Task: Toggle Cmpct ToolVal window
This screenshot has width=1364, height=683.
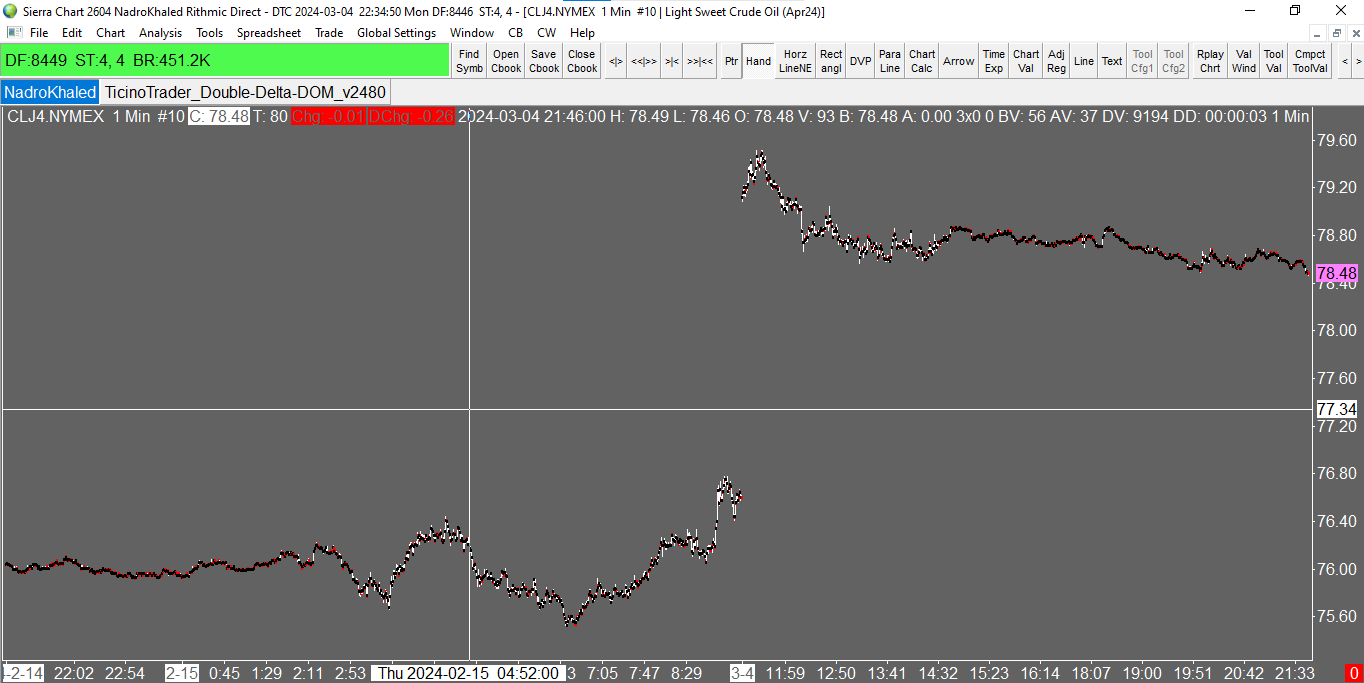Action: 1310,61
